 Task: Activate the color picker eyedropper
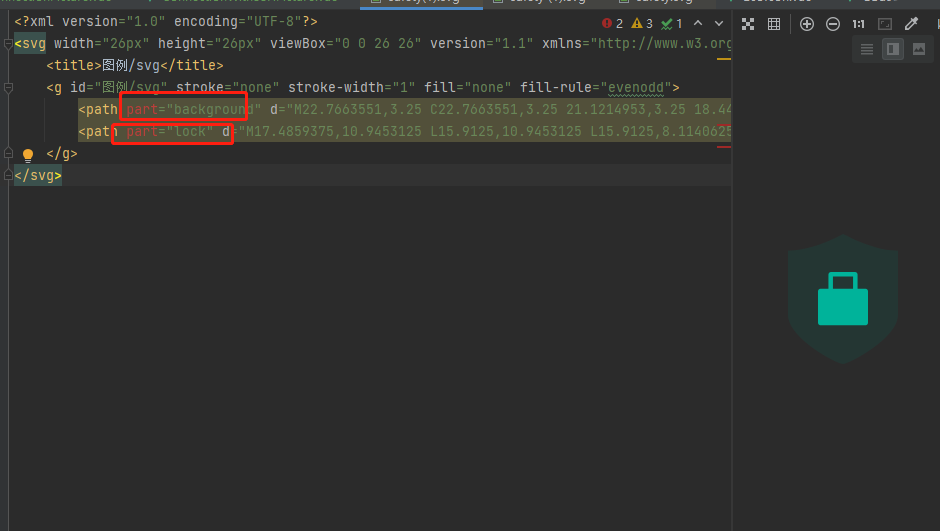911,24
